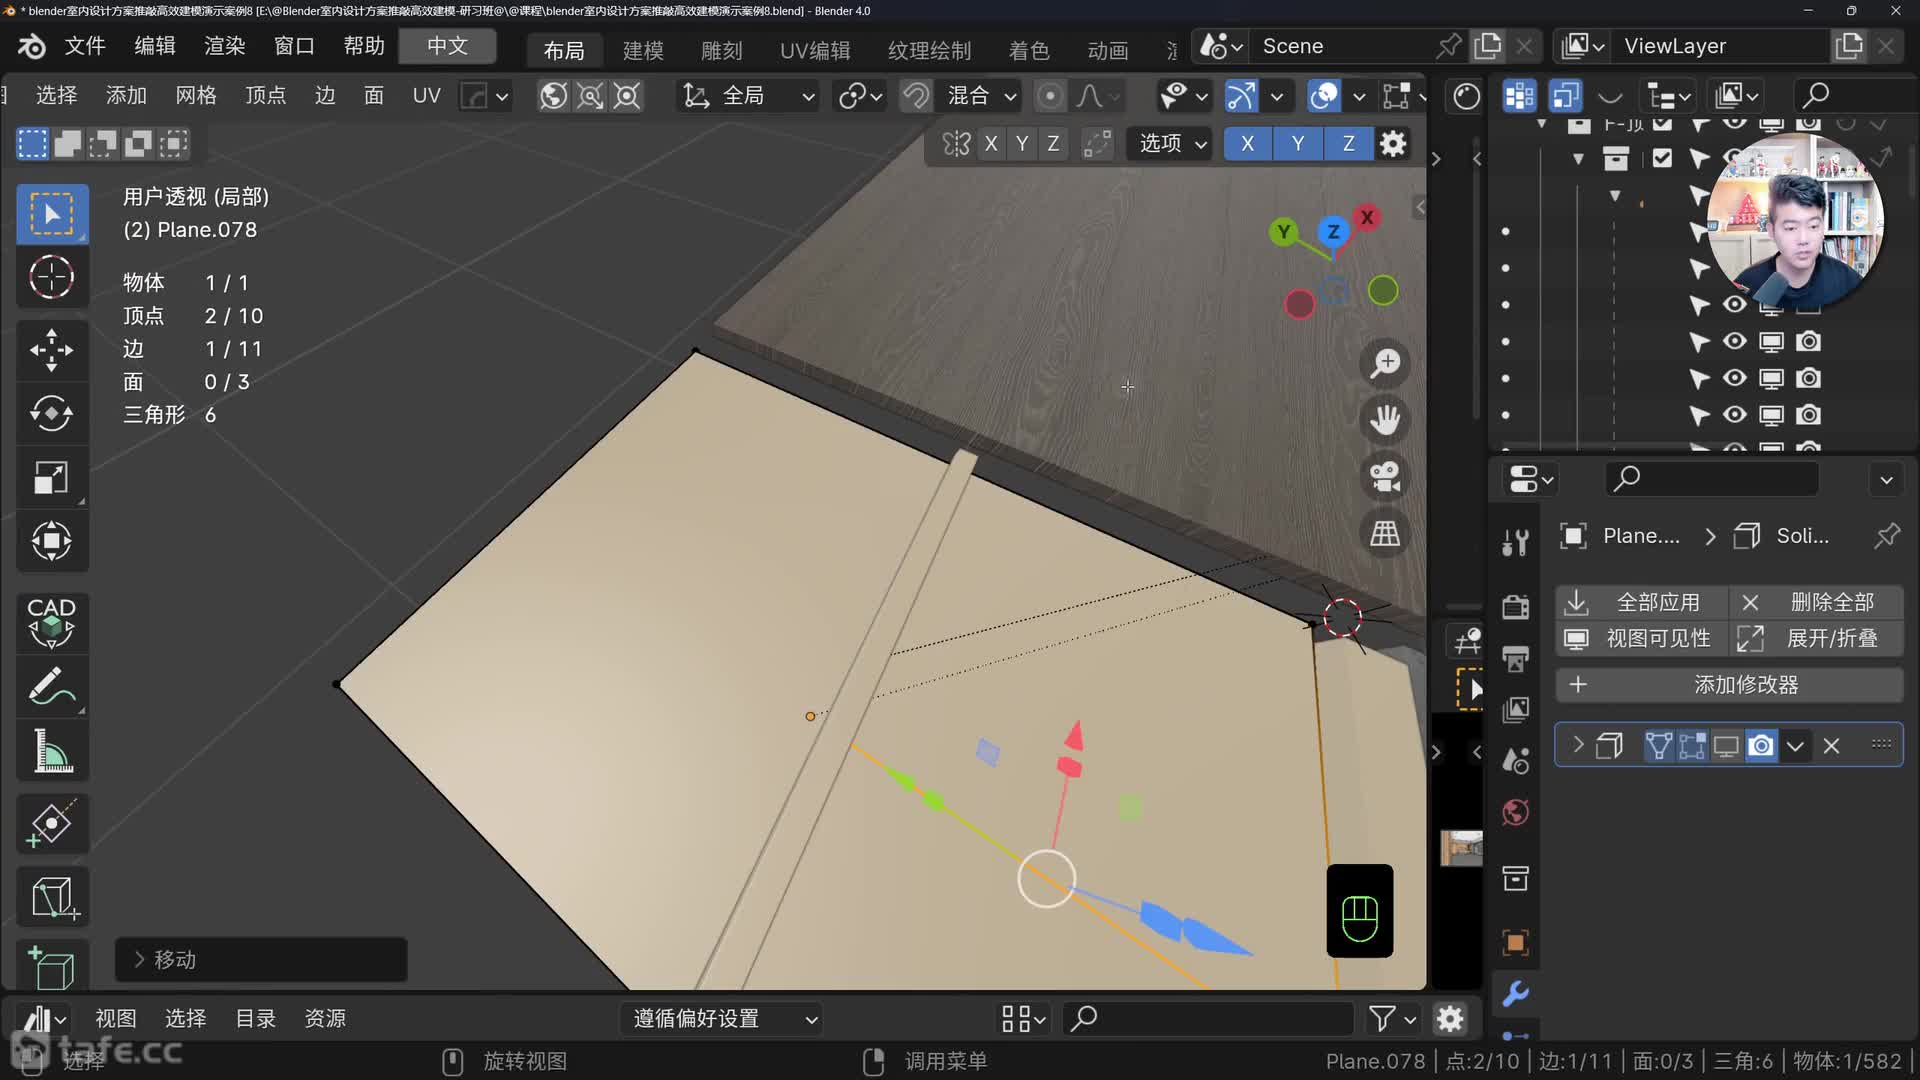
Task: Switch to the 建模 workspace tab
Action: click(x=642, y=50)
